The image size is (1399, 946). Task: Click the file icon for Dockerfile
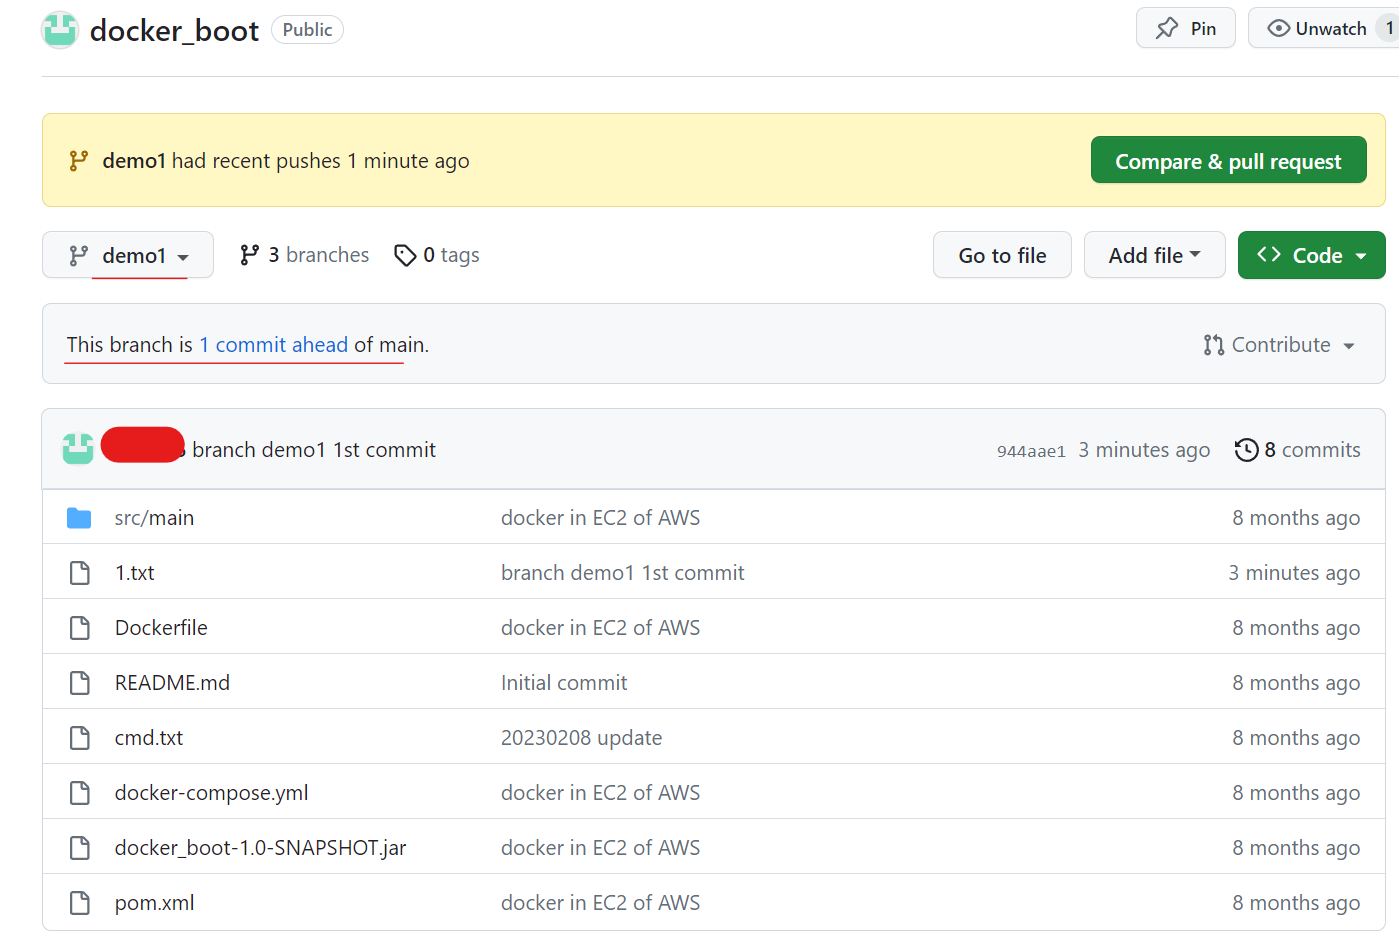click(x=80, y=628)
